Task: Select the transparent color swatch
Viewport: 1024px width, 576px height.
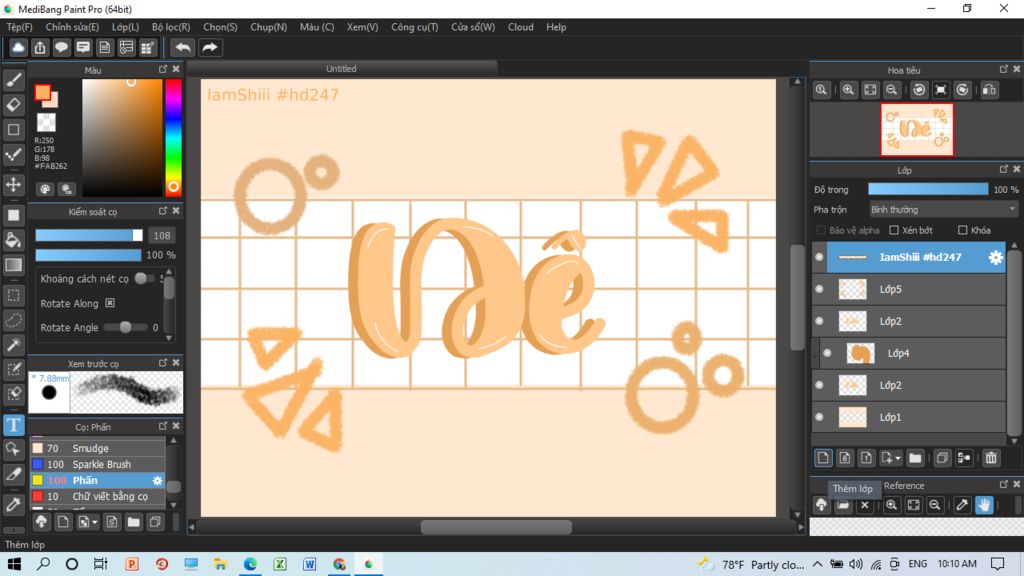Action: click(x=46, y=122)
